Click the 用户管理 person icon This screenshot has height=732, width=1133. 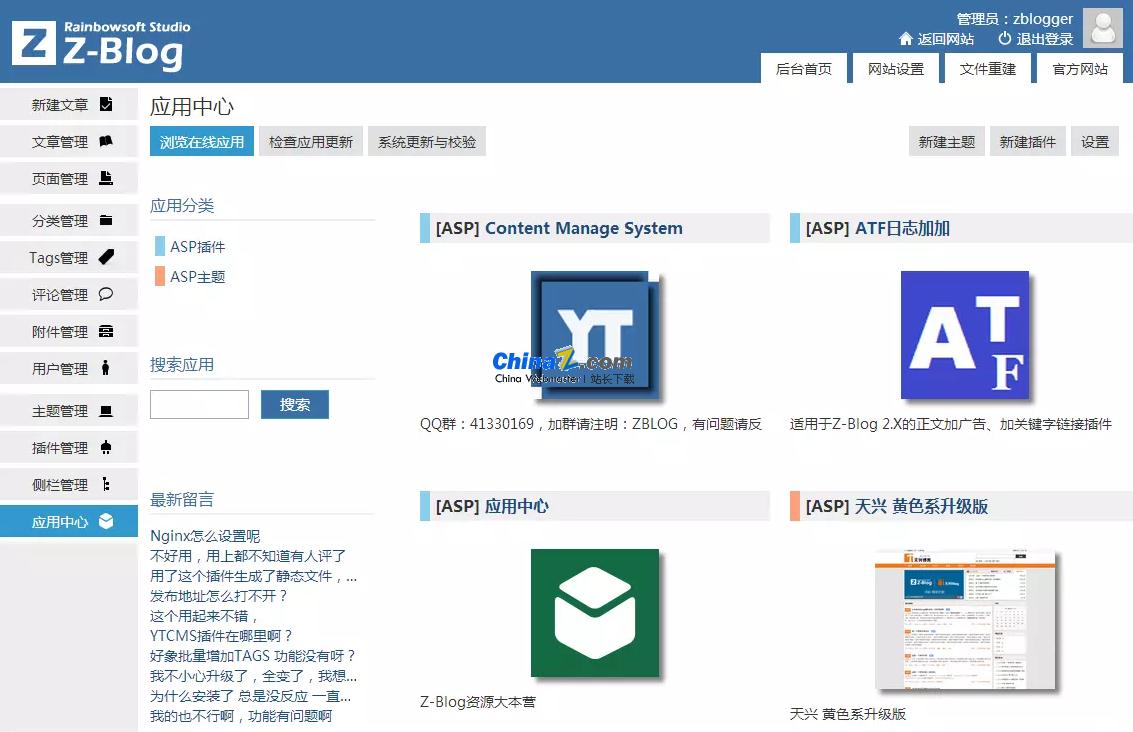point(106,368)
